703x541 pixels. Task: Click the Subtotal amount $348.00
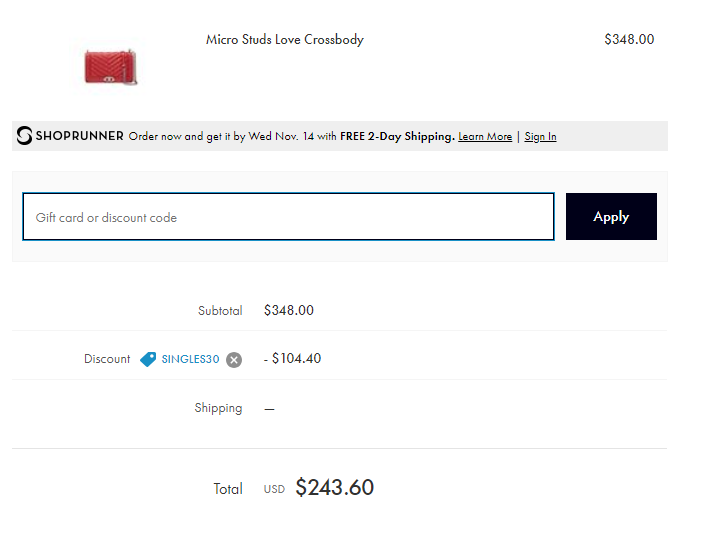[x=289, y=310]
